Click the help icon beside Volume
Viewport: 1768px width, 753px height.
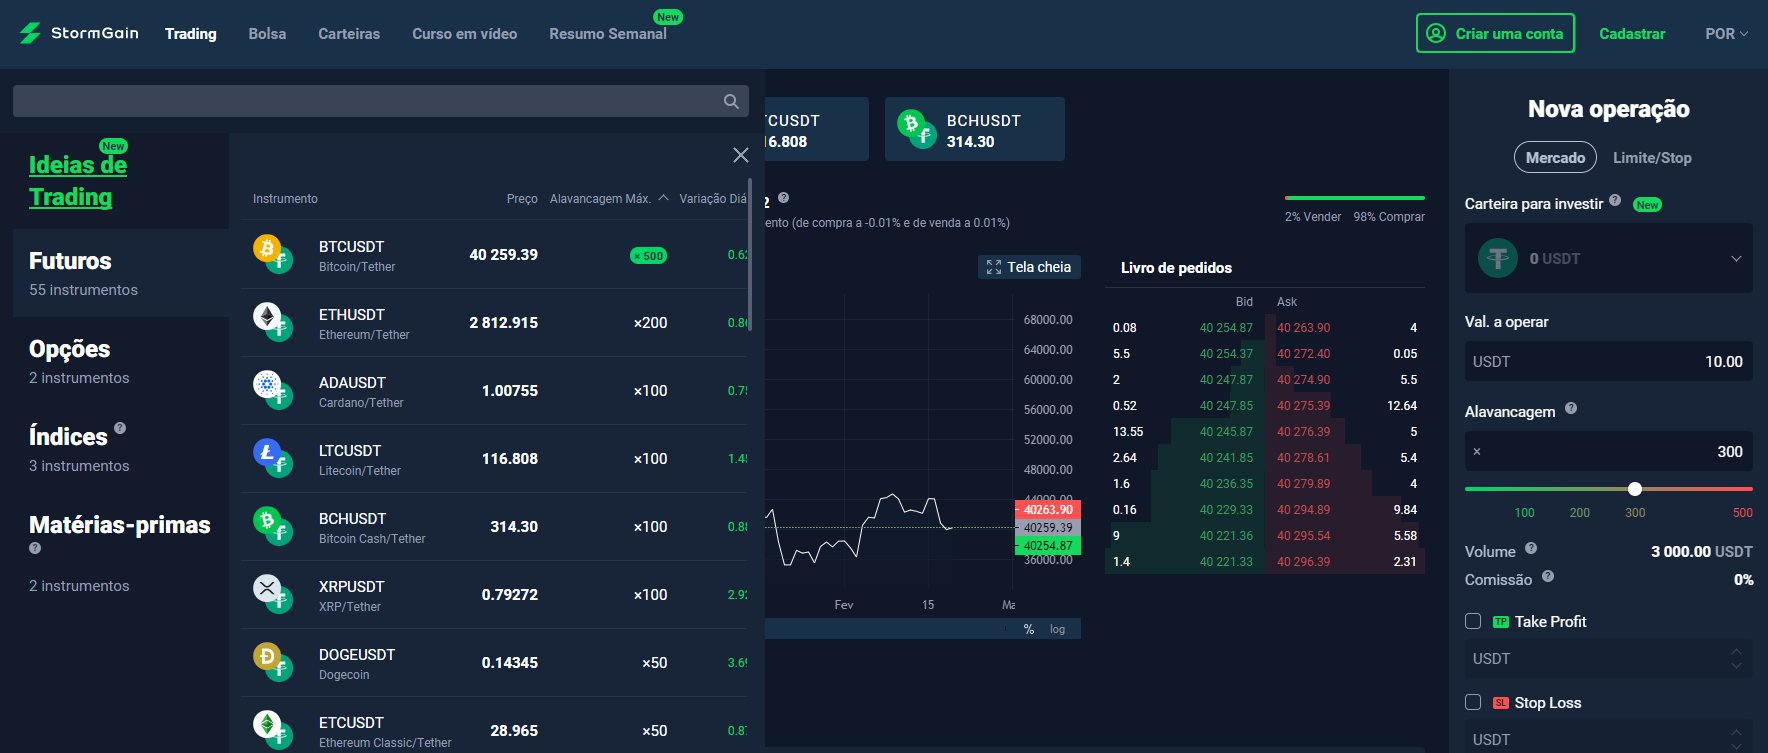[1531, 548]
